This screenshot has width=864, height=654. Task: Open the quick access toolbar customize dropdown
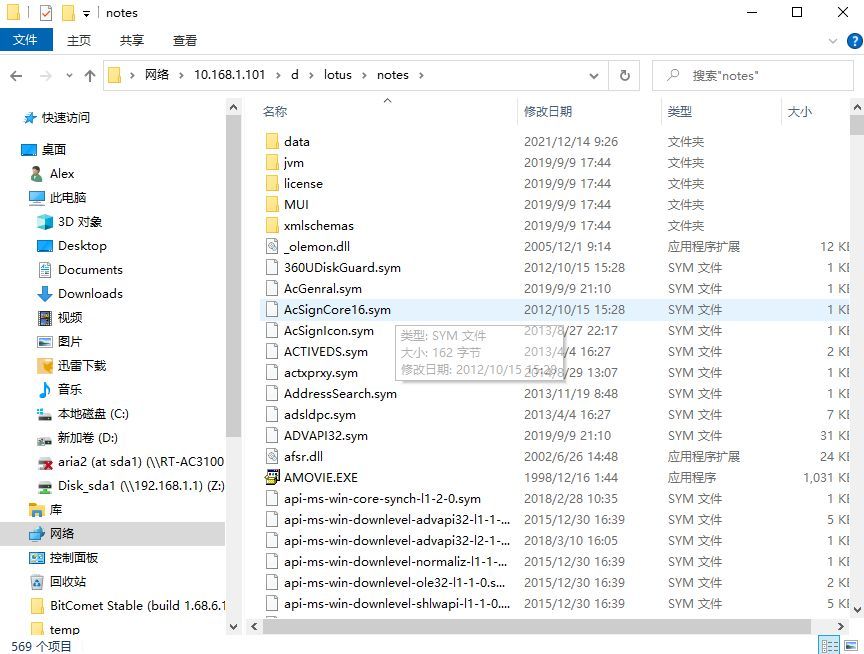87,14
